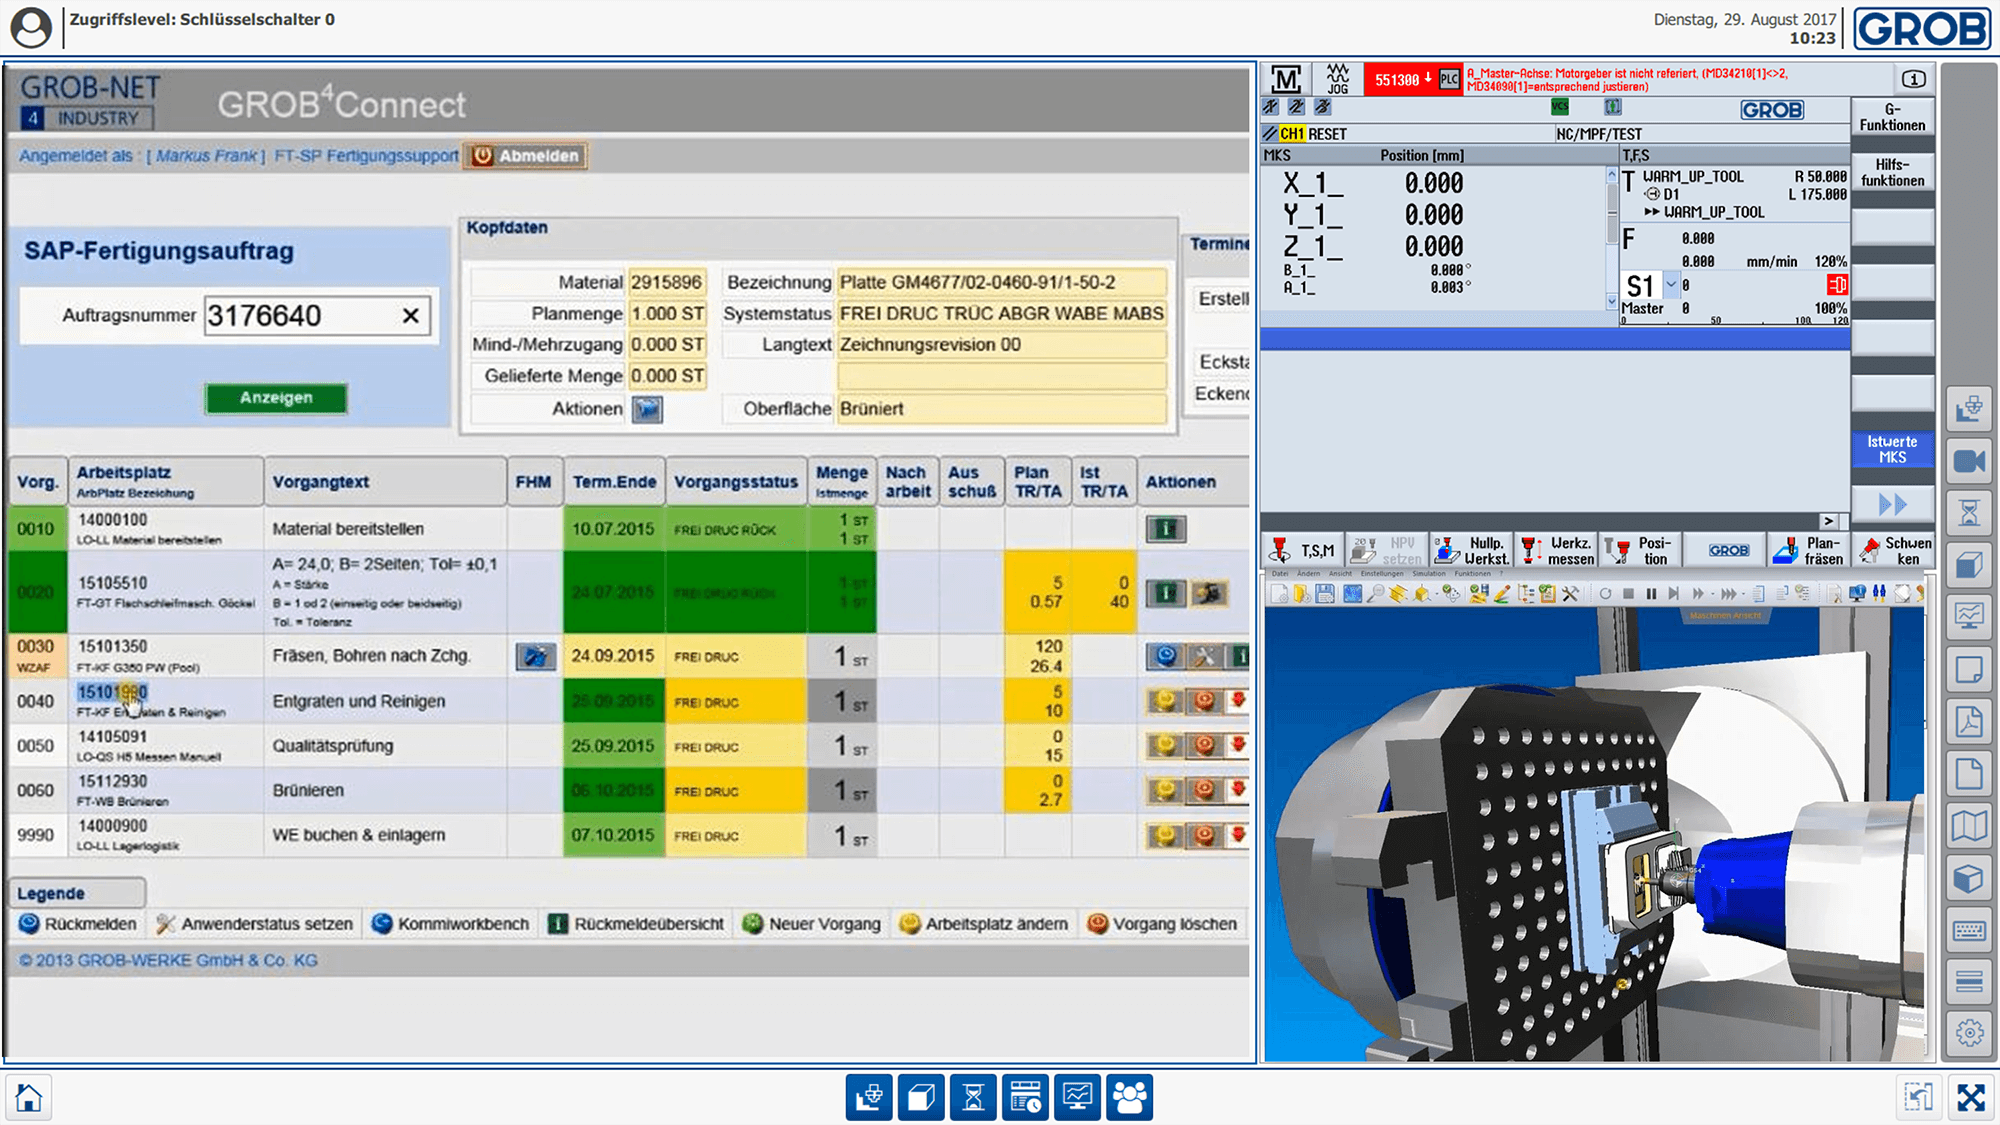This screenshot has width=2000, height=1125.
Task: Click the magnifier zoom icon in simulation toolbar
Action: (1375, 593)
